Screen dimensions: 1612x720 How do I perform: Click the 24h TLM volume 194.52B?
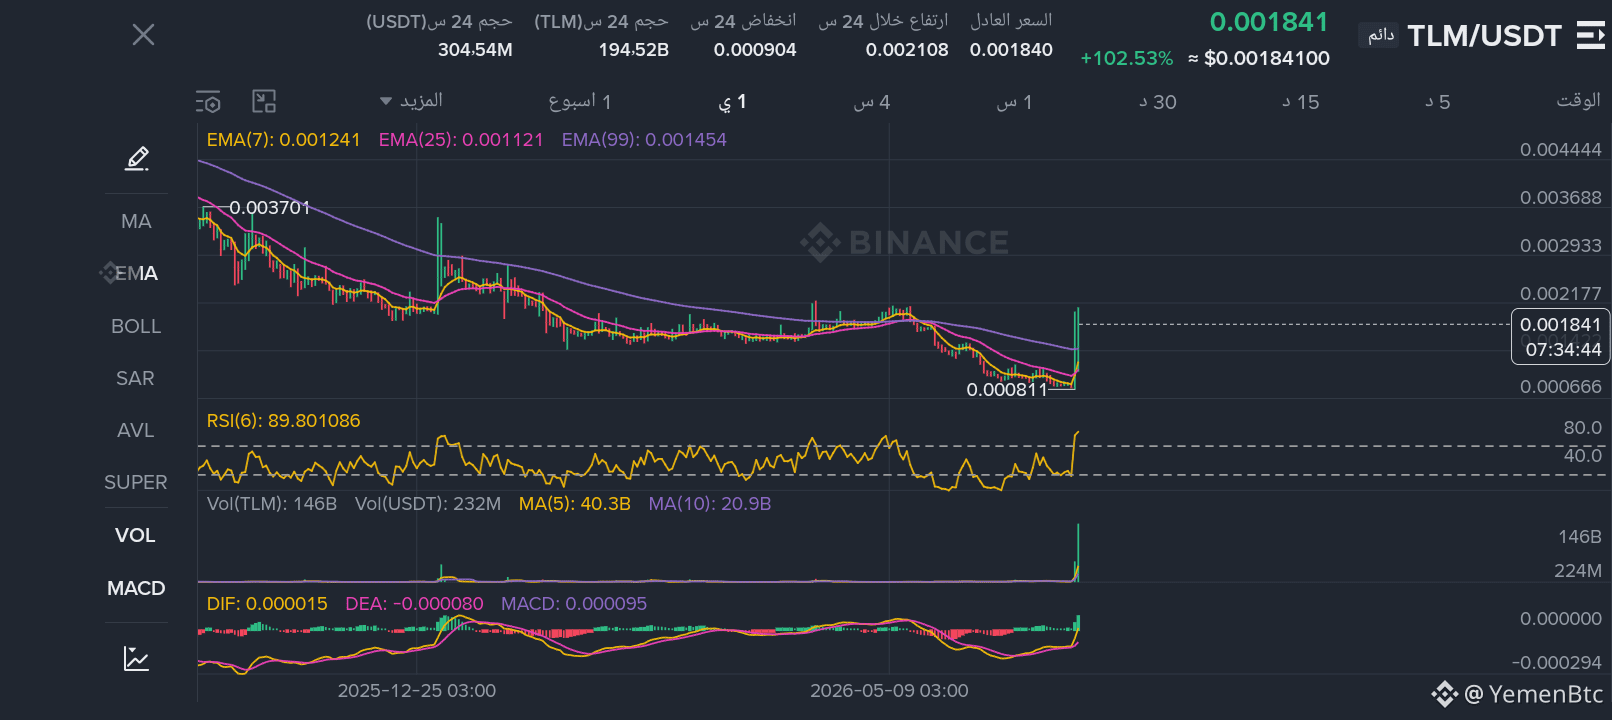click(634, 50)
